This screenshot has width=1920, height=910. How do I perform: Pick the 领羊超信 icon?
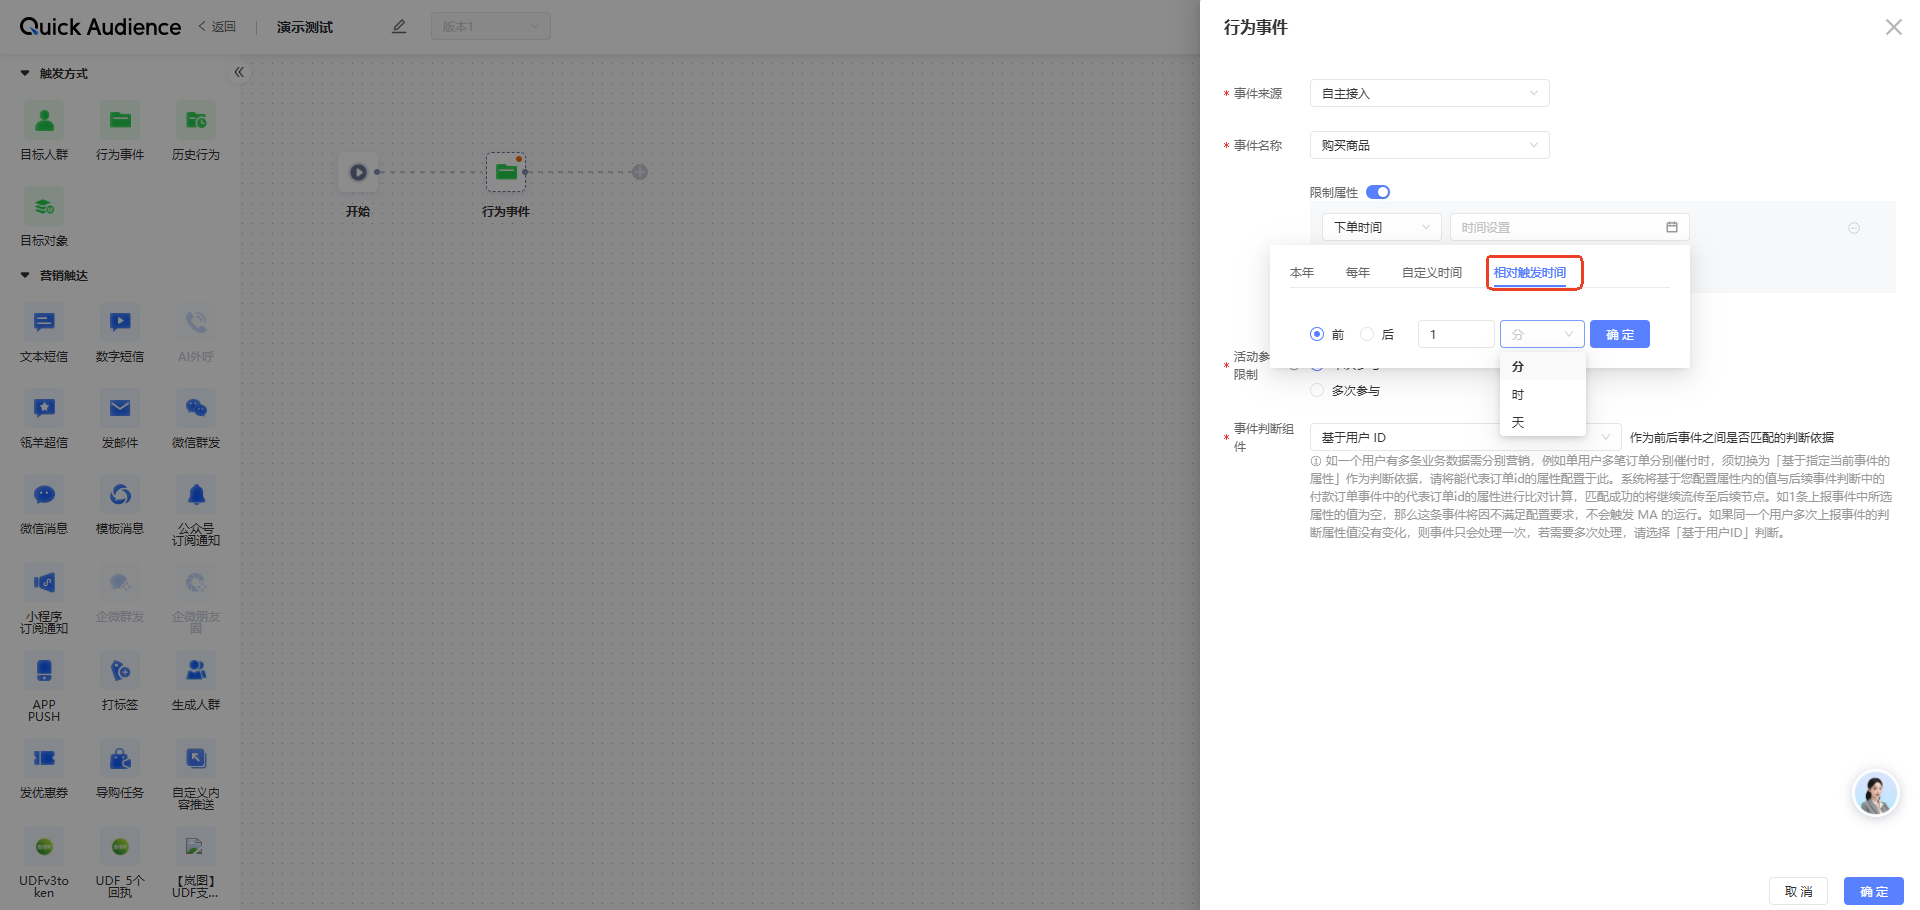[x=44, y=408]
